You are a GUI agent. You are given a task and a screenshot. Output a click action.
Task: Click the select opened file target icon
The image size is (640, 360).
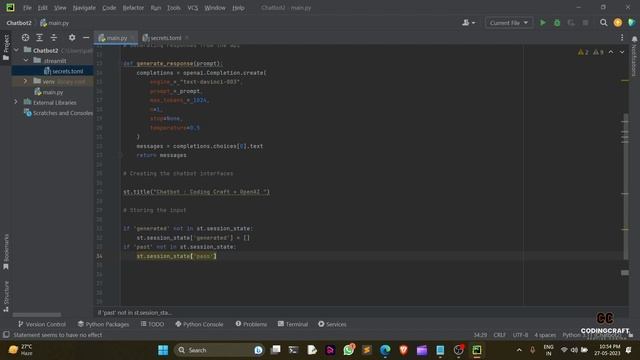click(x=25, y=38)
